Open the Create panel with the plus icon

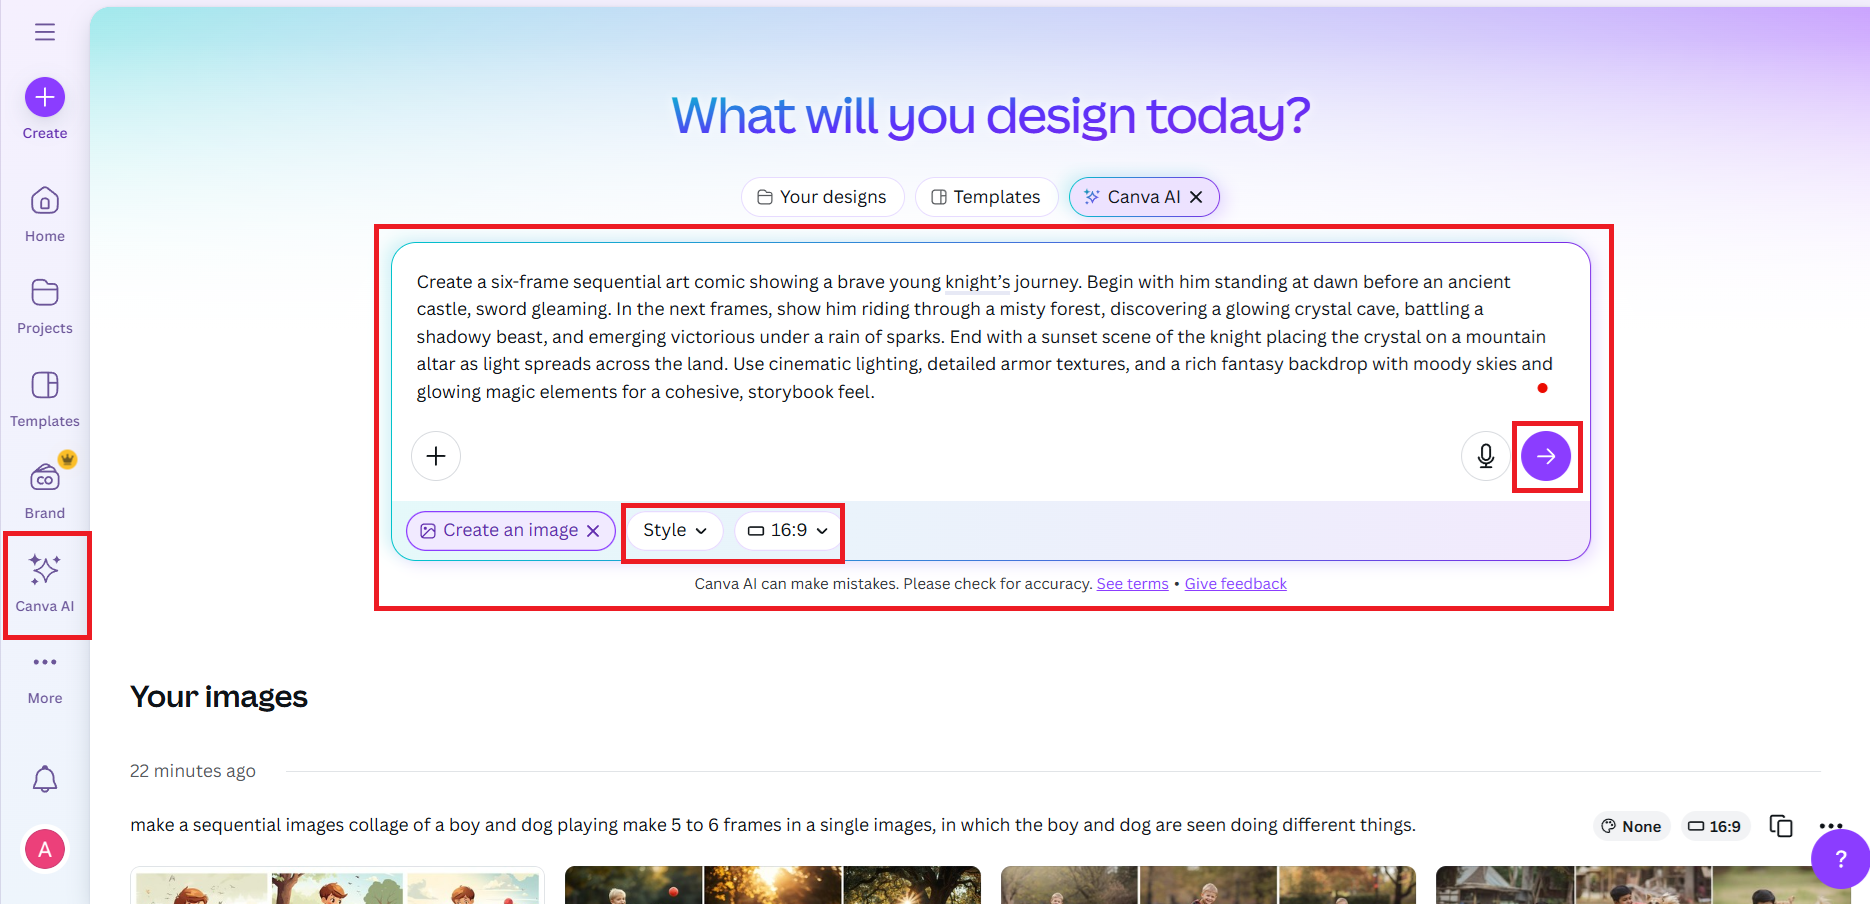point(44,98)
